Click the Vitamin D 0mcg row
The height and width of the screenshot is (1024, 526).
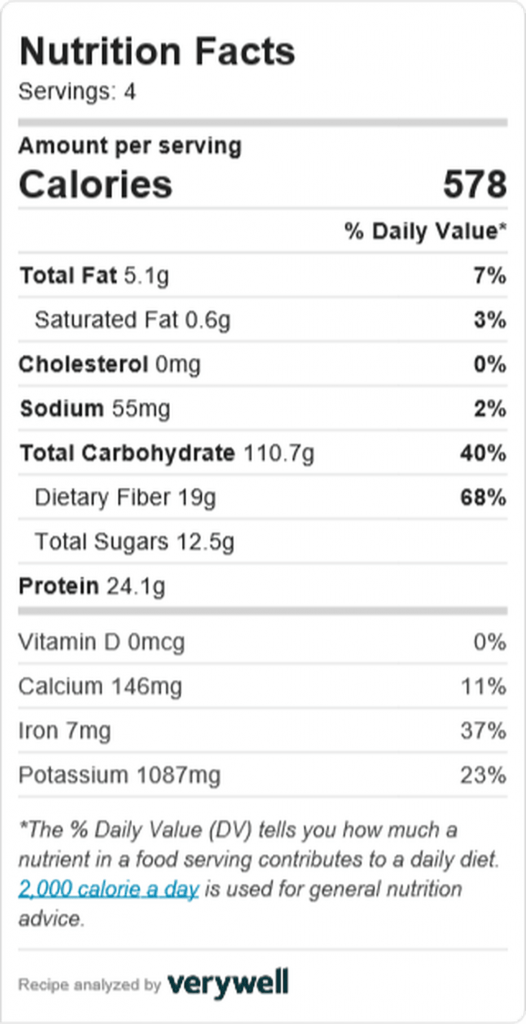pos(263,643)
